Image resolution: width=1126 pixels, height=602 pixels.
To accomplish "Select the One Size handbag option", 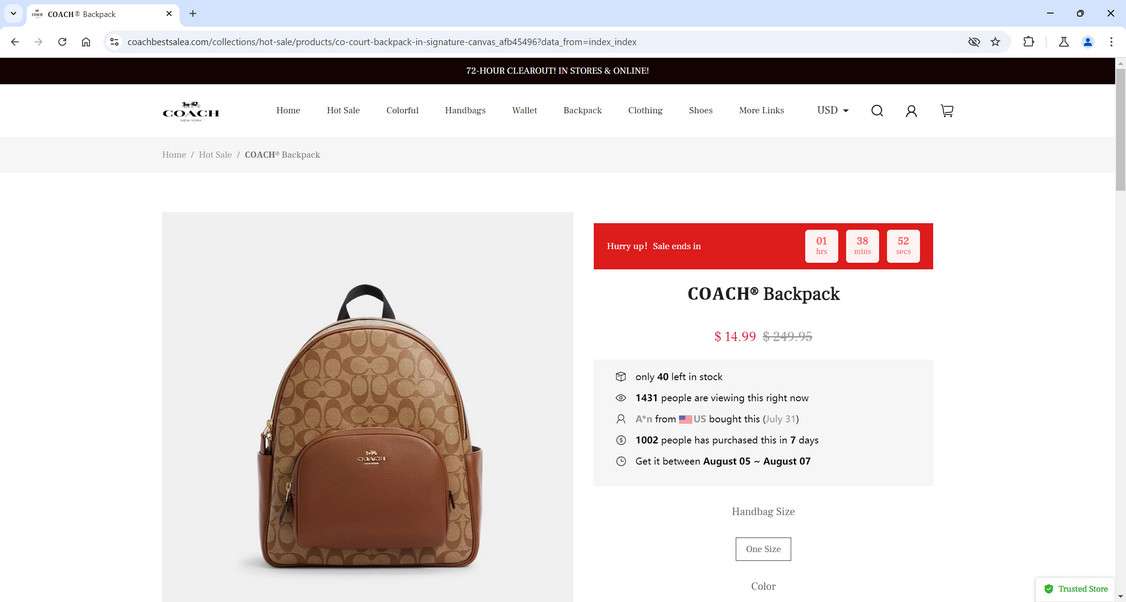I will [763, 549].
